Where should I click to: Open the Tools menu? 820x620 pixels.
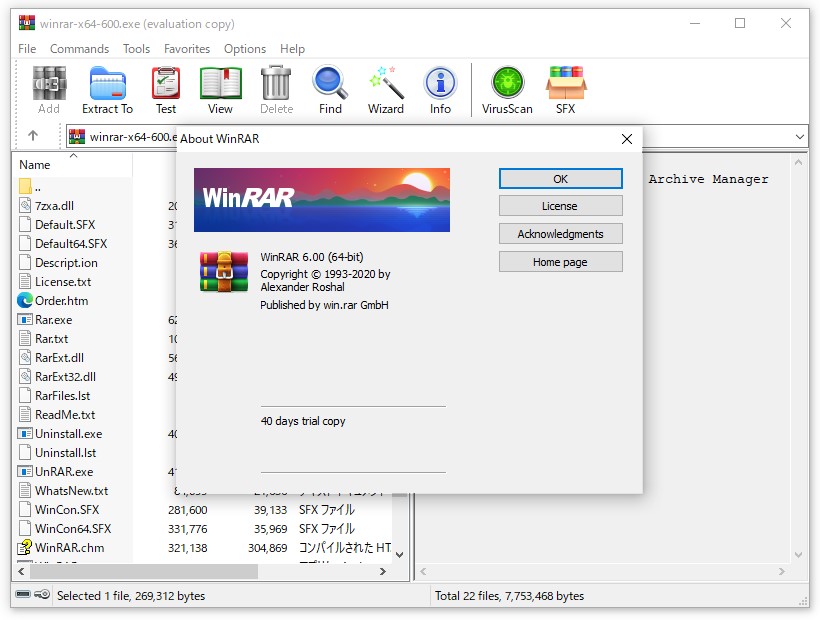(x=136, y=48)
